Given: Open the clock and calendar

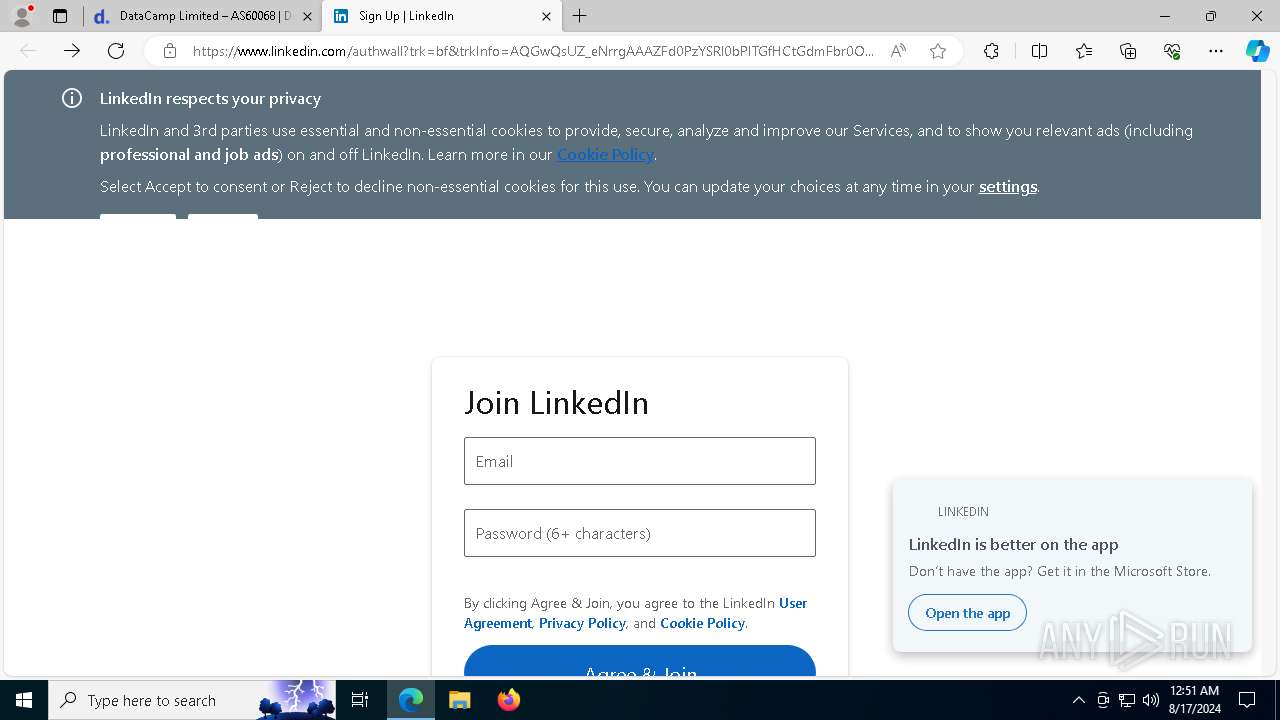Looking at the screenshot, I should (x=1194, y=700).
